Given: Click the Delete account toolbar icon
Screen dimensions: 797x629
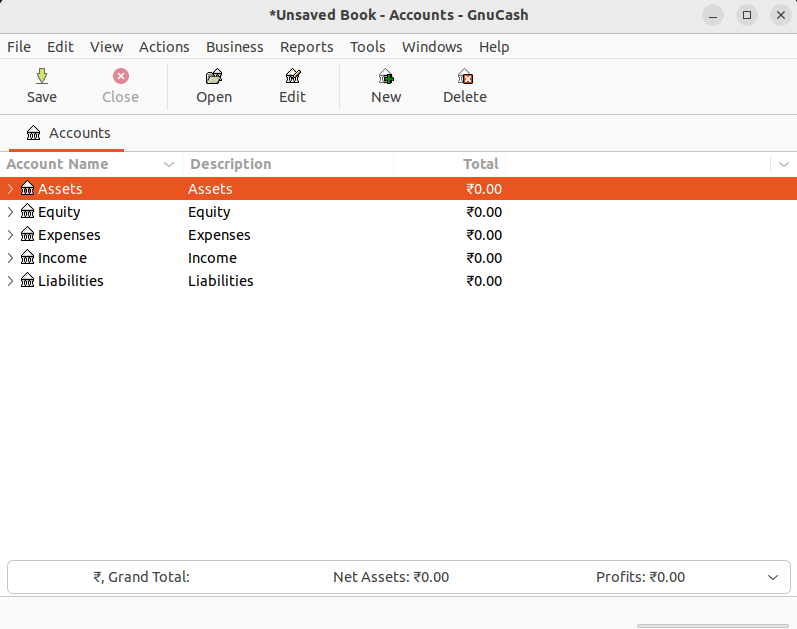Looking at the screenshot, I should pos(465,76).
